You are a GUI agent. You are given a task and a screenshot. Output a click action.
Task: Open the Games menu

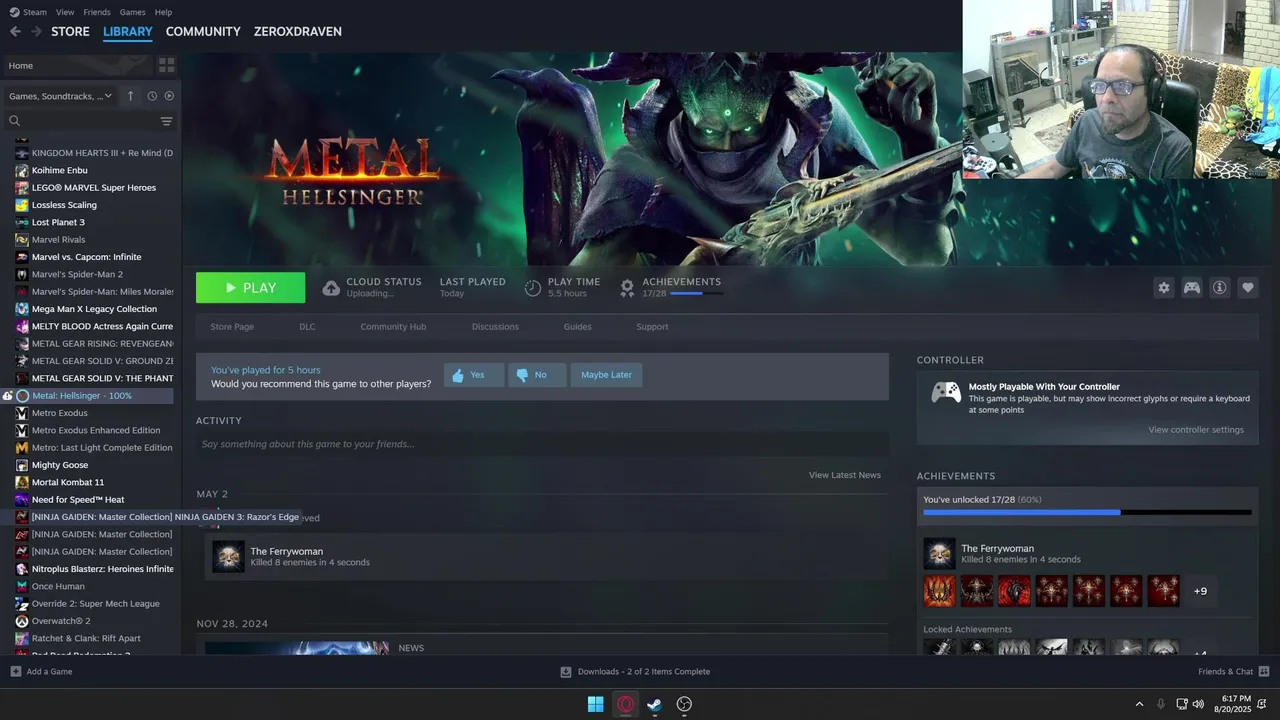(132, 12)
